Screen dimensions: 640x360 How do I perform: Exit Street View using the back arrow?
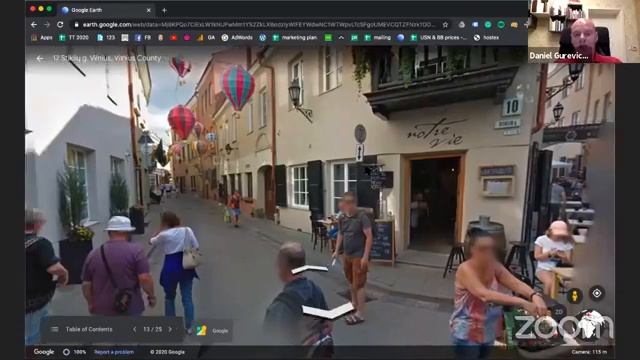click(x=40, y=58)
